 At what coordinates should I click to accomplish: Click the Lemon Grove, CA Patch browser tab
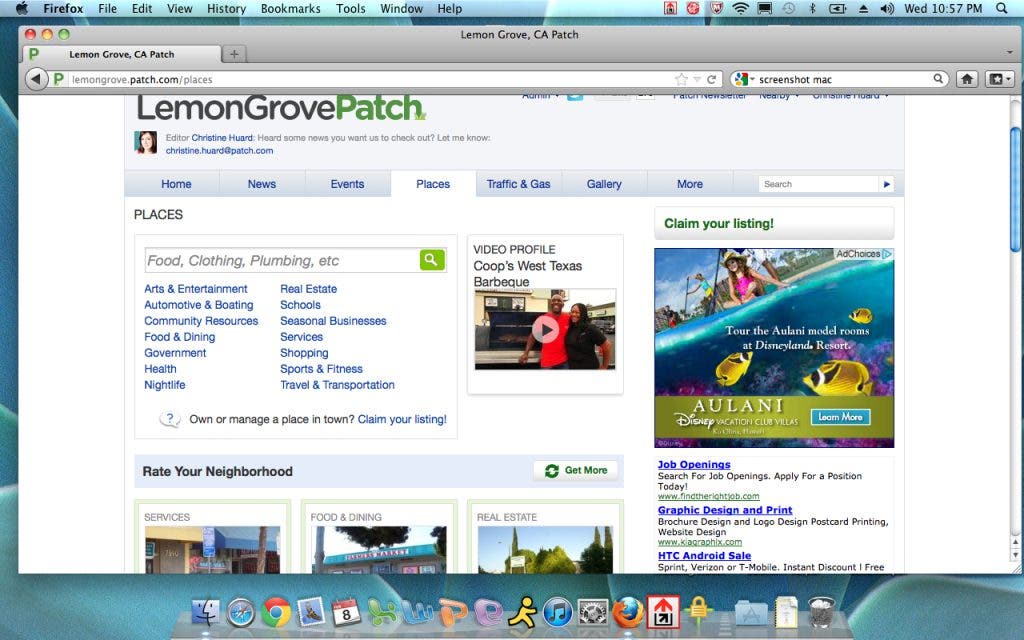tap(121, 54)
